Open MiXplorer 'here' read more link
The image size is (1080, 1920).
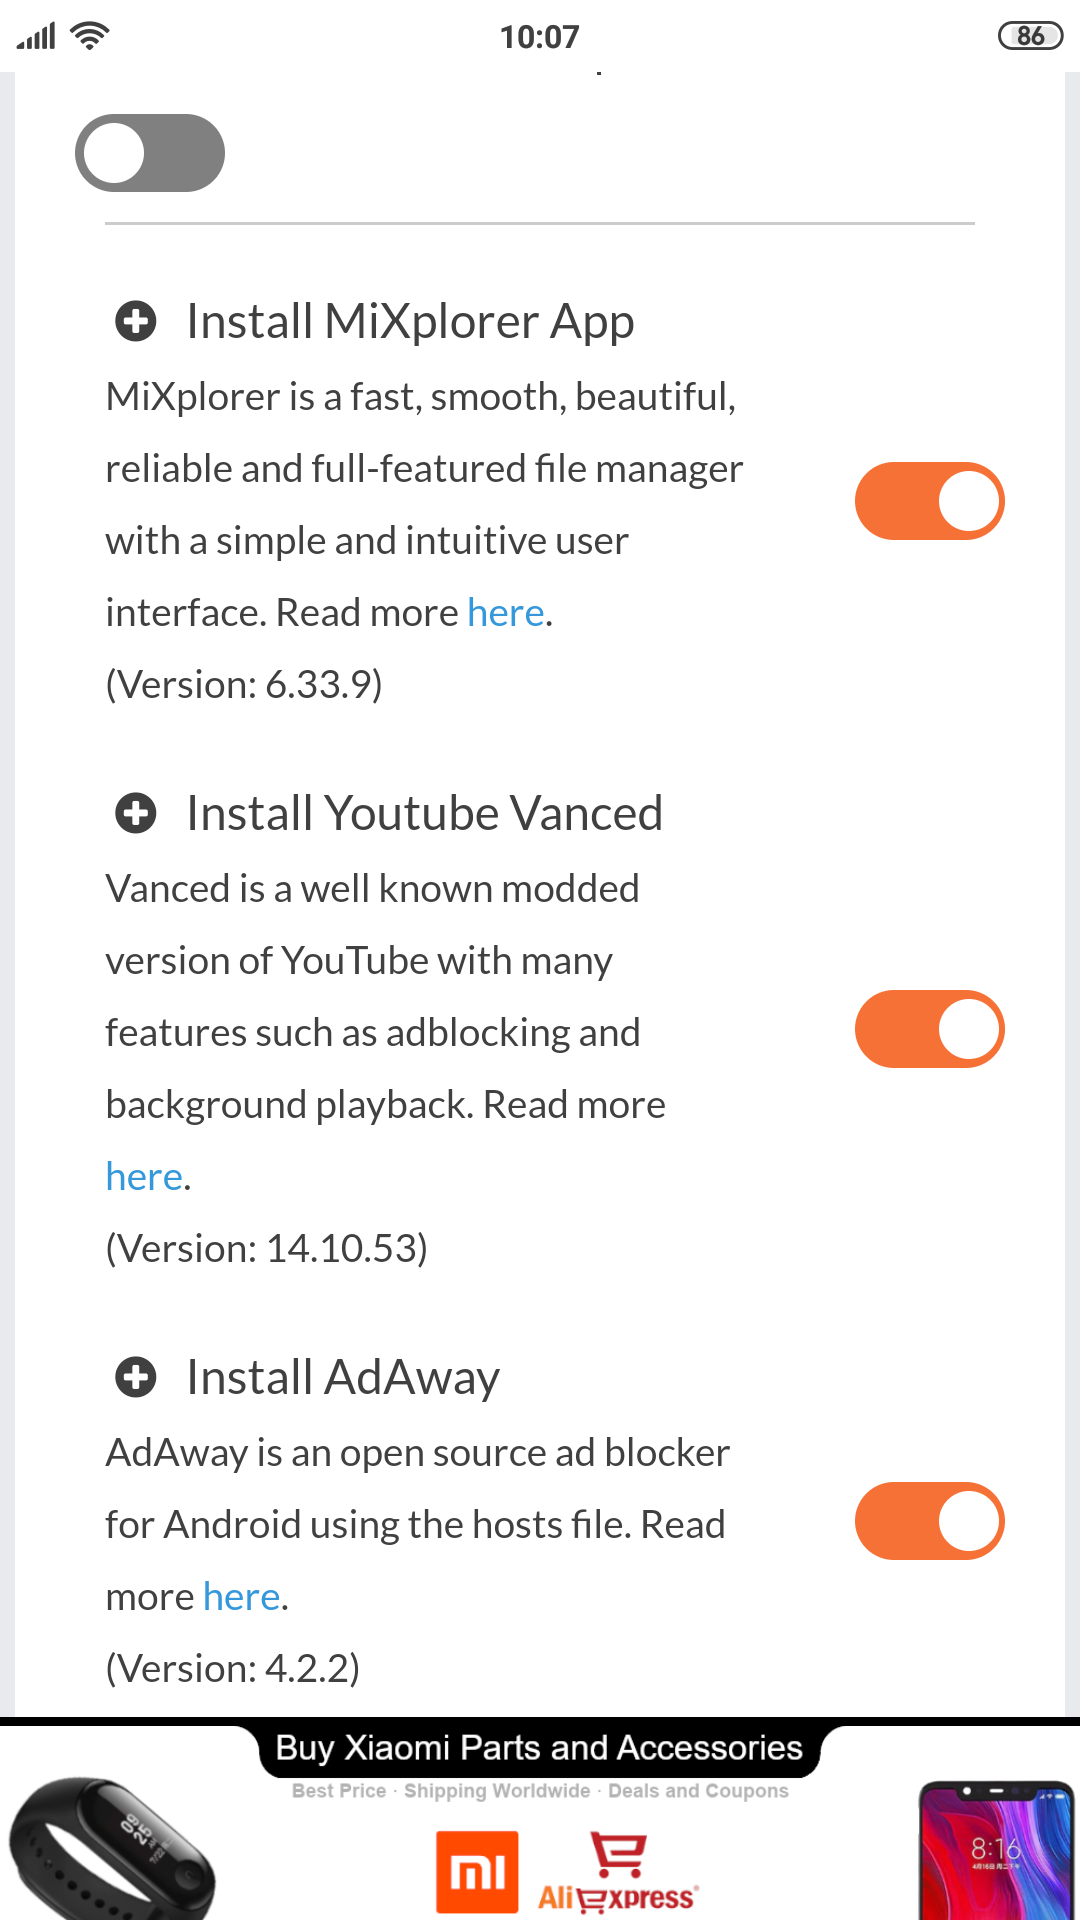(506, 613)
